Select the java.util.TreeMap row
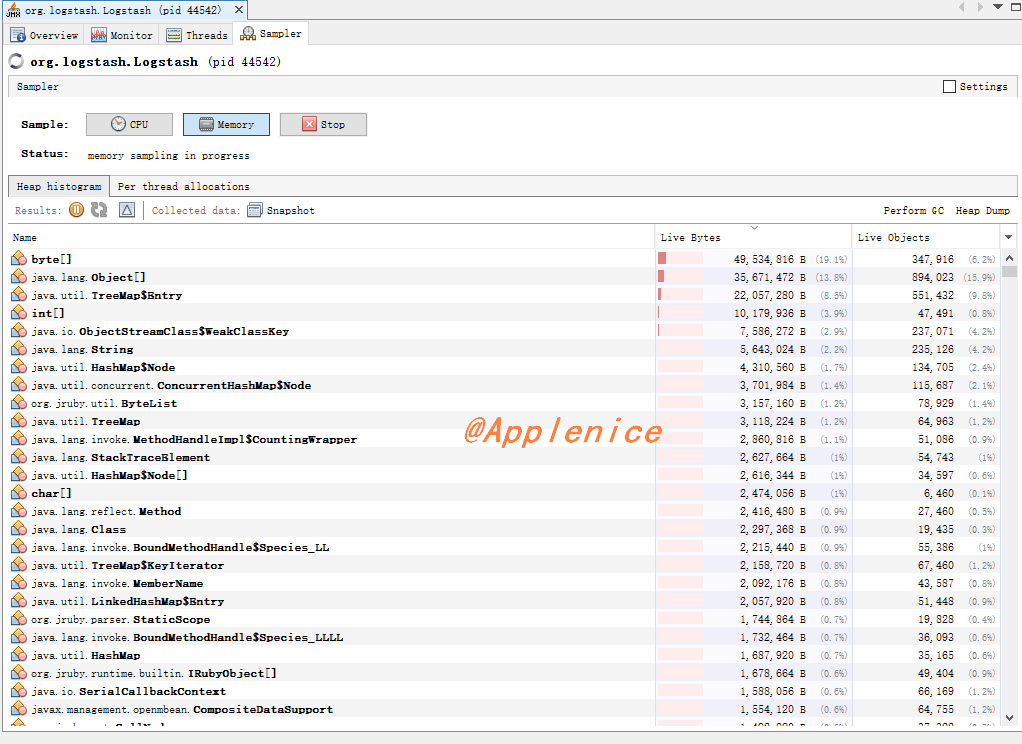Viewport: 1022px width, 744px height. [x=504, y=421]
